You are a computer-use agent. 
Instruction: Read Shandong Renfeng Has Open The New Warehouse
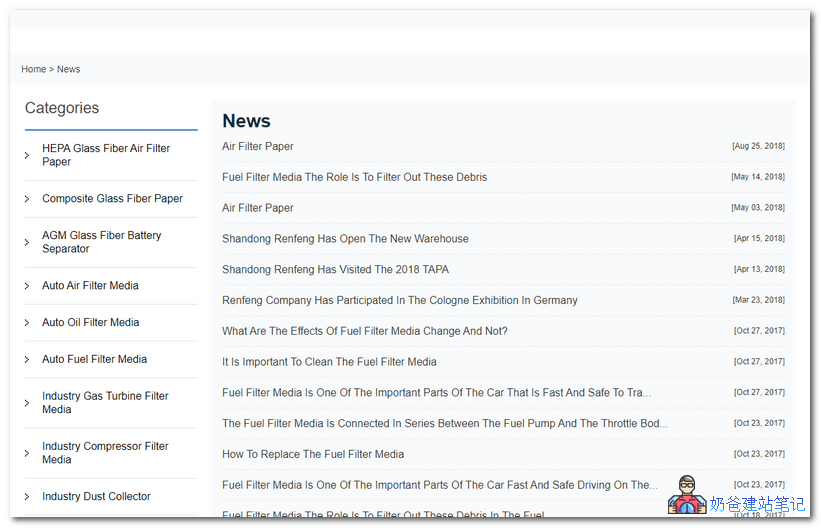click(345, 239)
